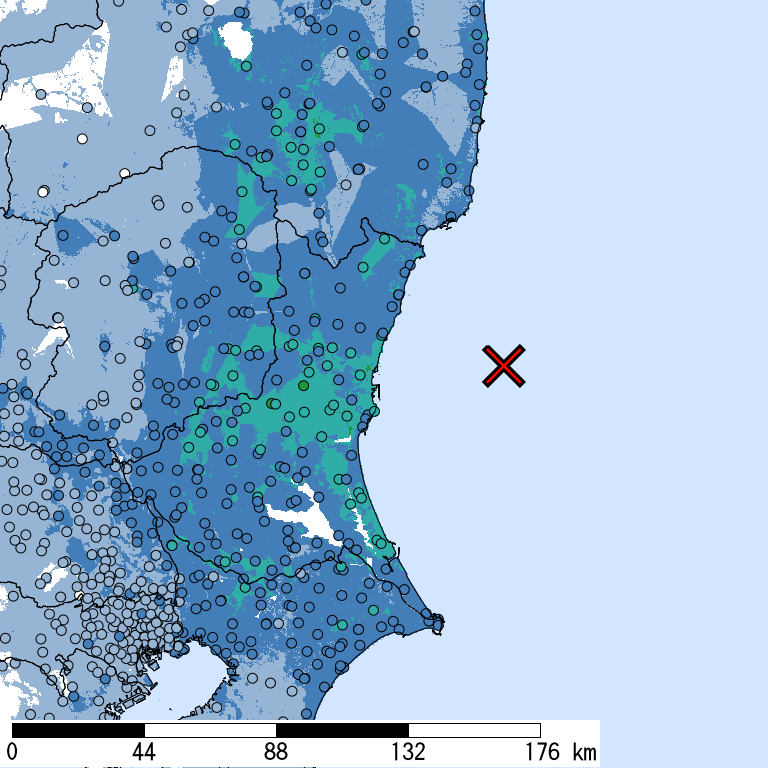
Task: Click the "88" scale bar label
Action: tap(276, 752)
